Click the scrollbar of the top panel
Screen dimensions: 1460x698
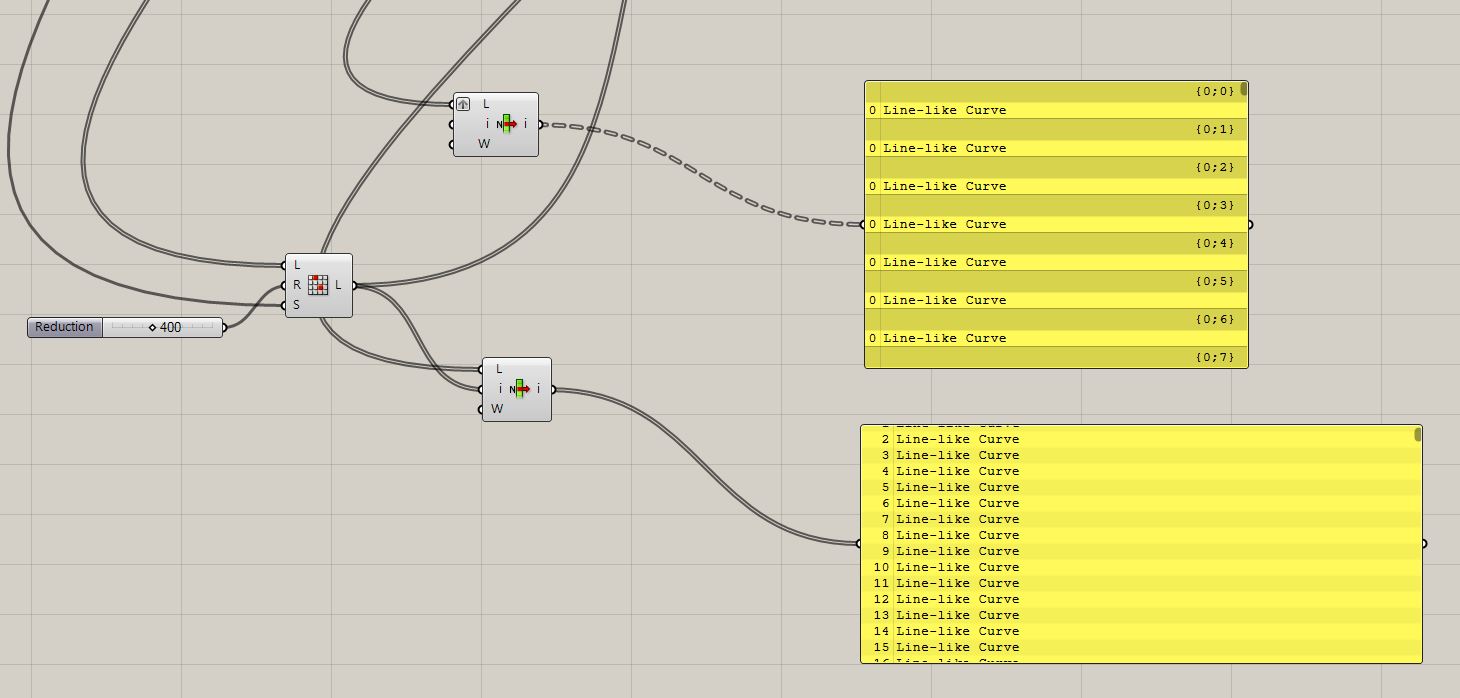coord(1242,90)
